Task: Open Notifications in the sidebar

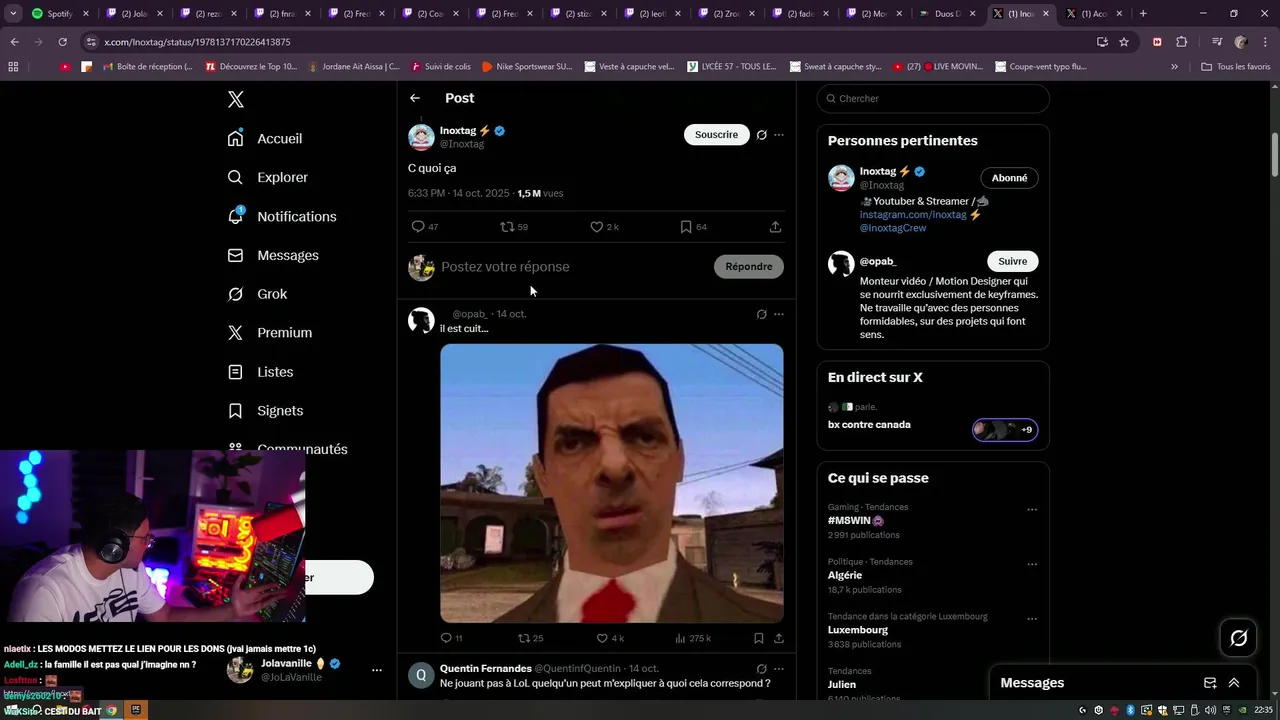Action: (282, 216)
